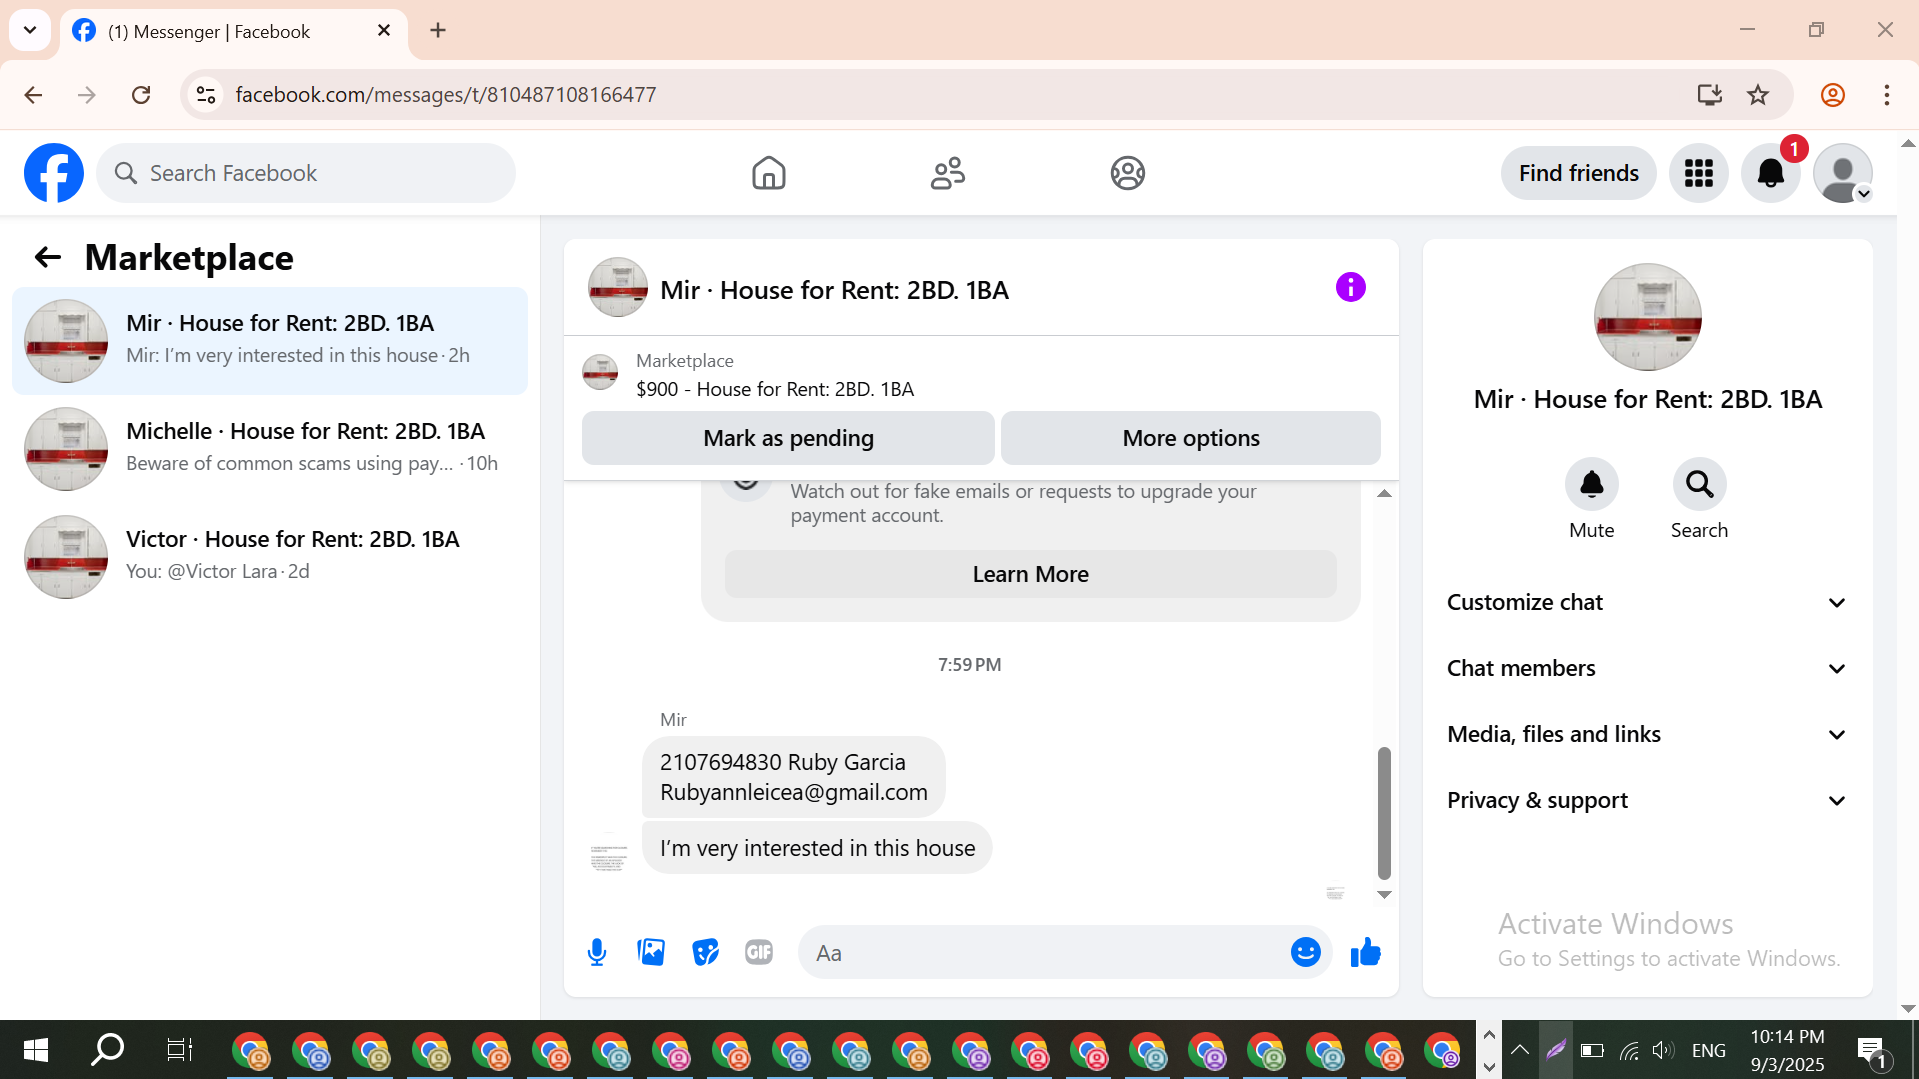The width and height of the screenshot is (1919, 1079).
Task: Focus the Search Facebook field
Action: tap(306, 173)
